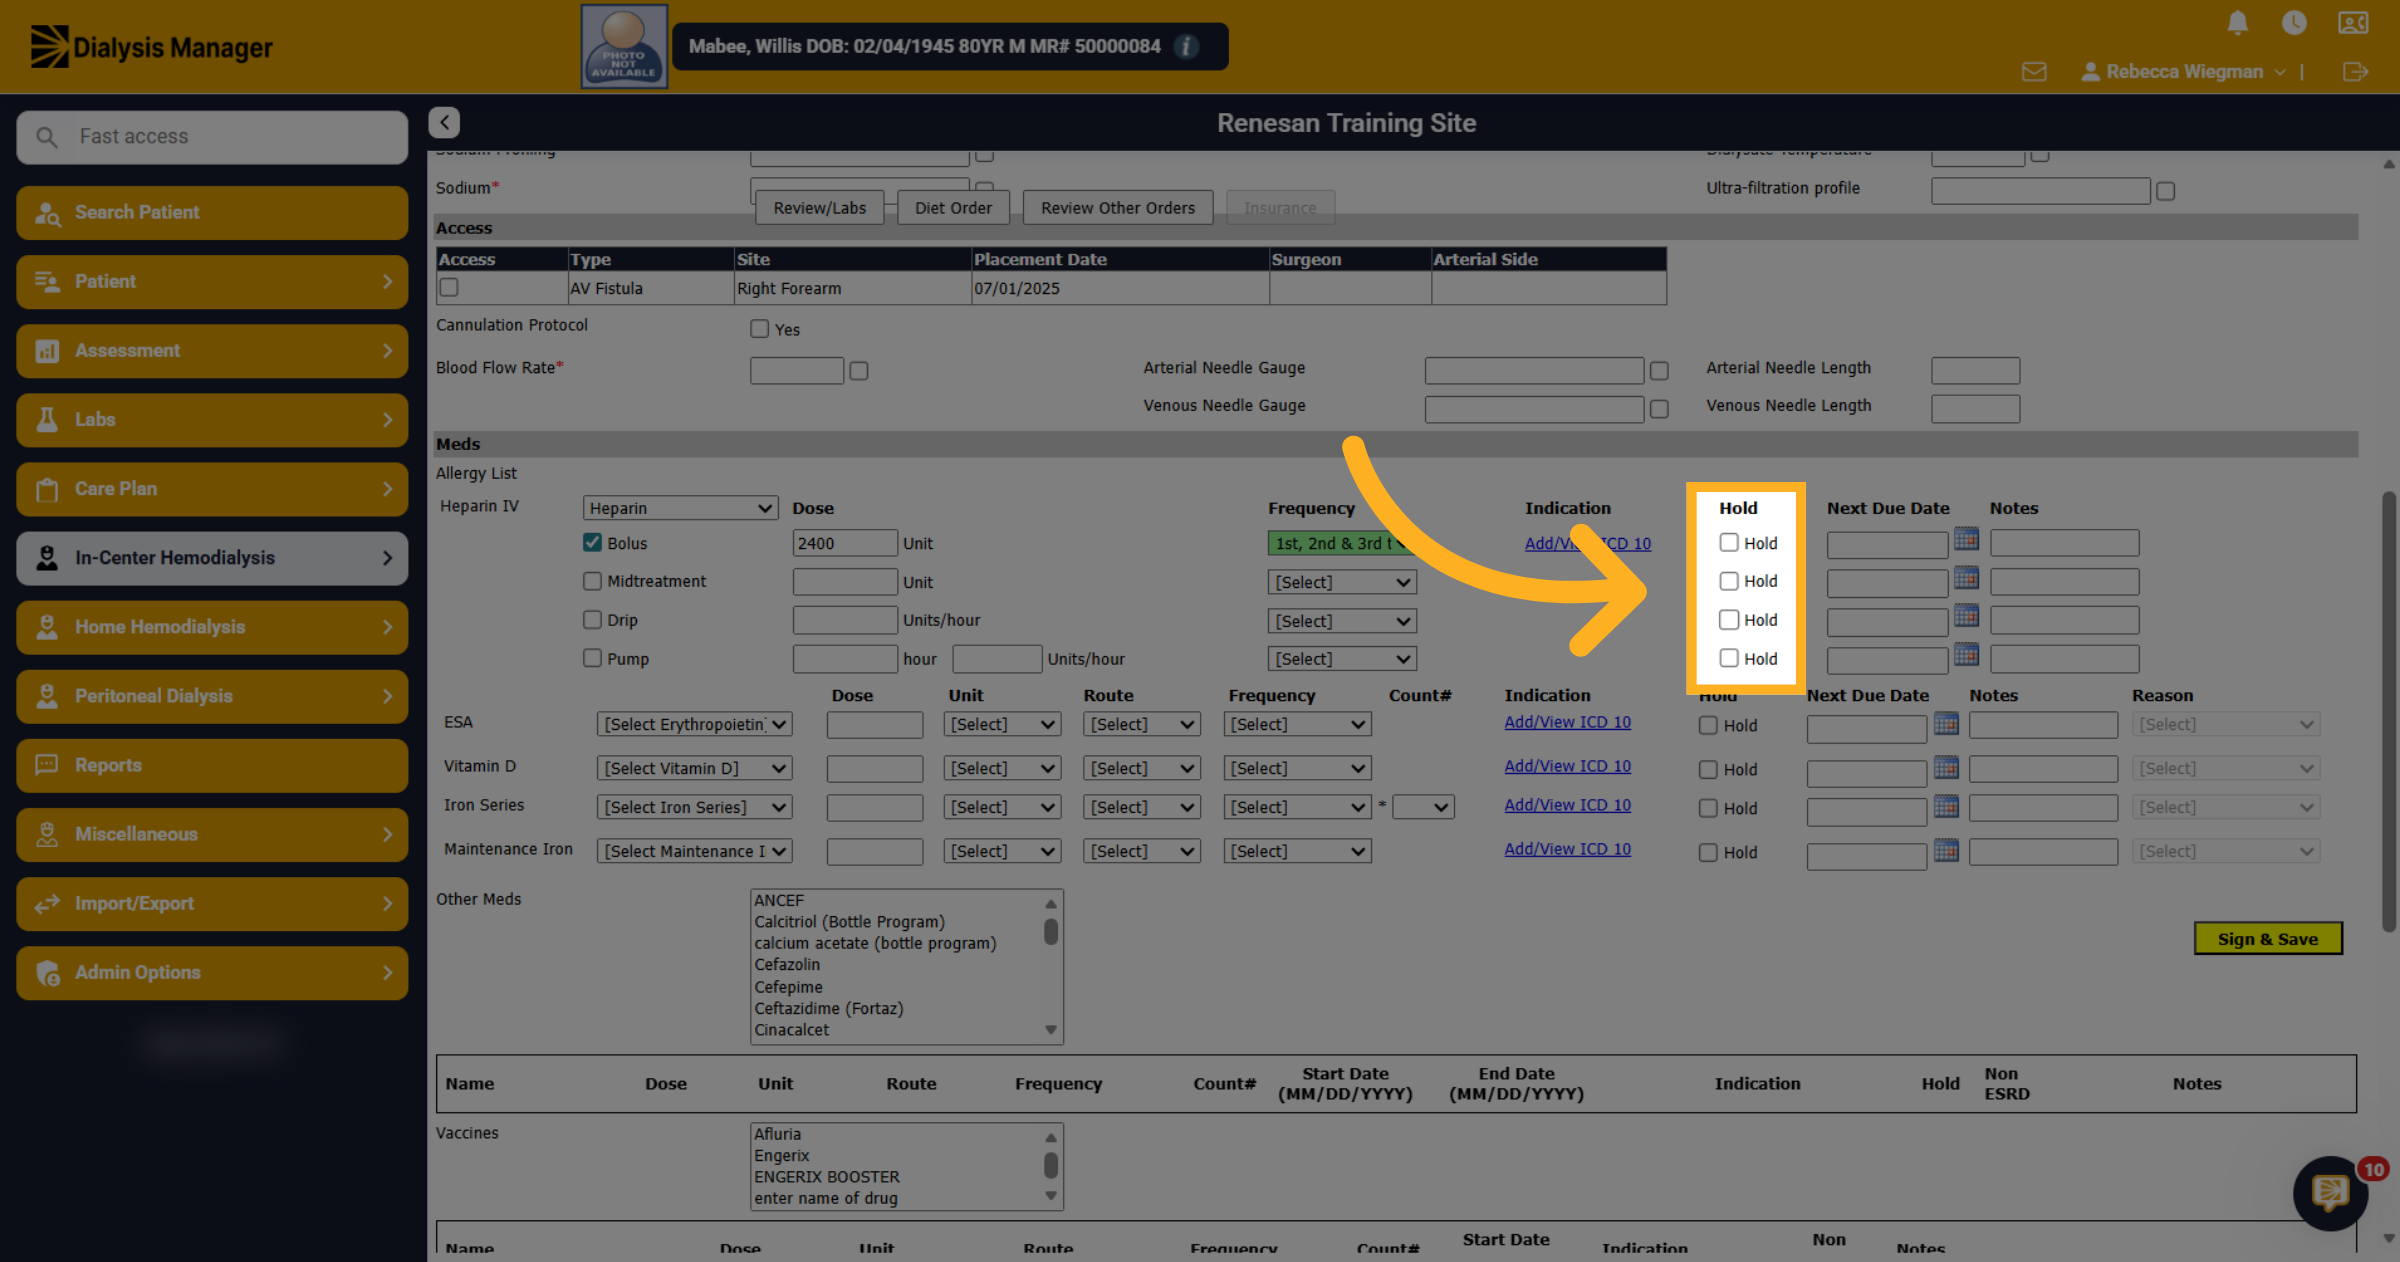
Task: Open the notifications bell icon
Action: [x=2238, y=22]
